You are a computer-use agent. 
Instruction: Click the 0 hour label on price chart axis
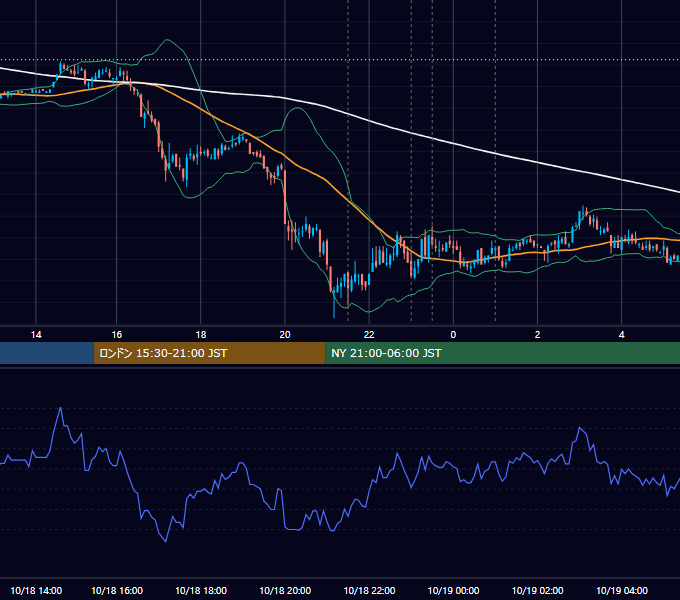(453, 335)
